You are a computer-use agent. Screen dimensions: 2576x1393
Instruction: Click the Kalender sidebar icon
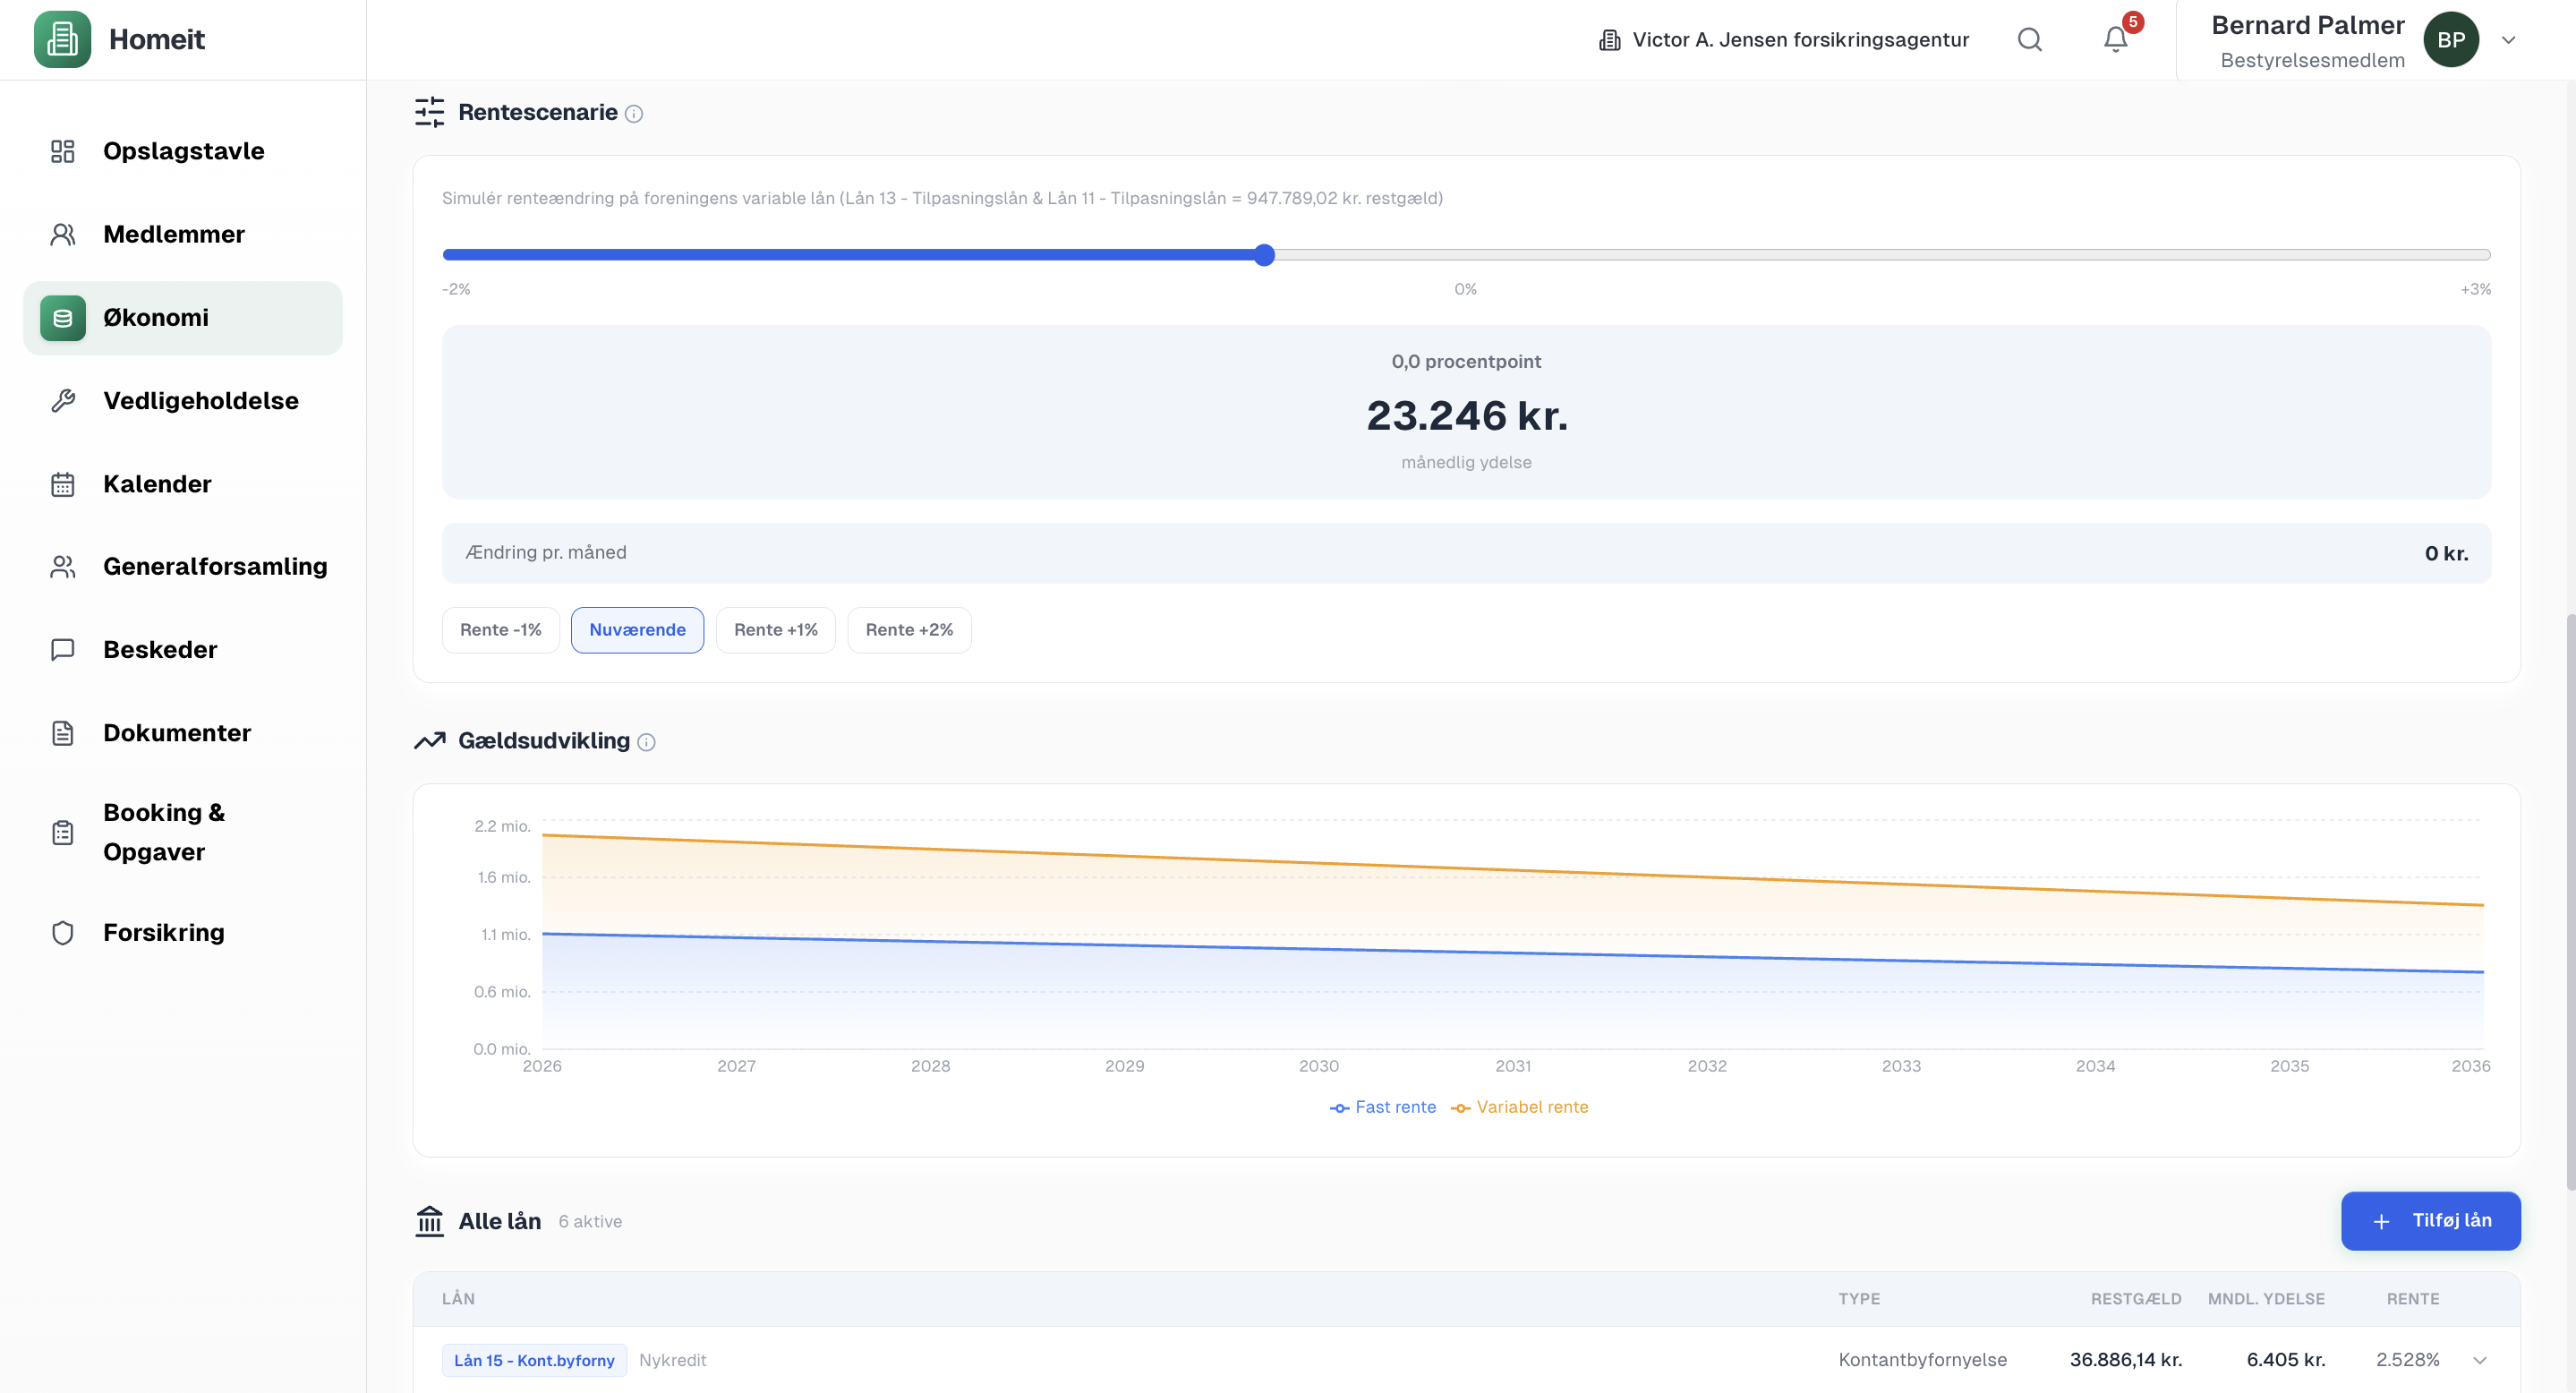tap(63, 485)
